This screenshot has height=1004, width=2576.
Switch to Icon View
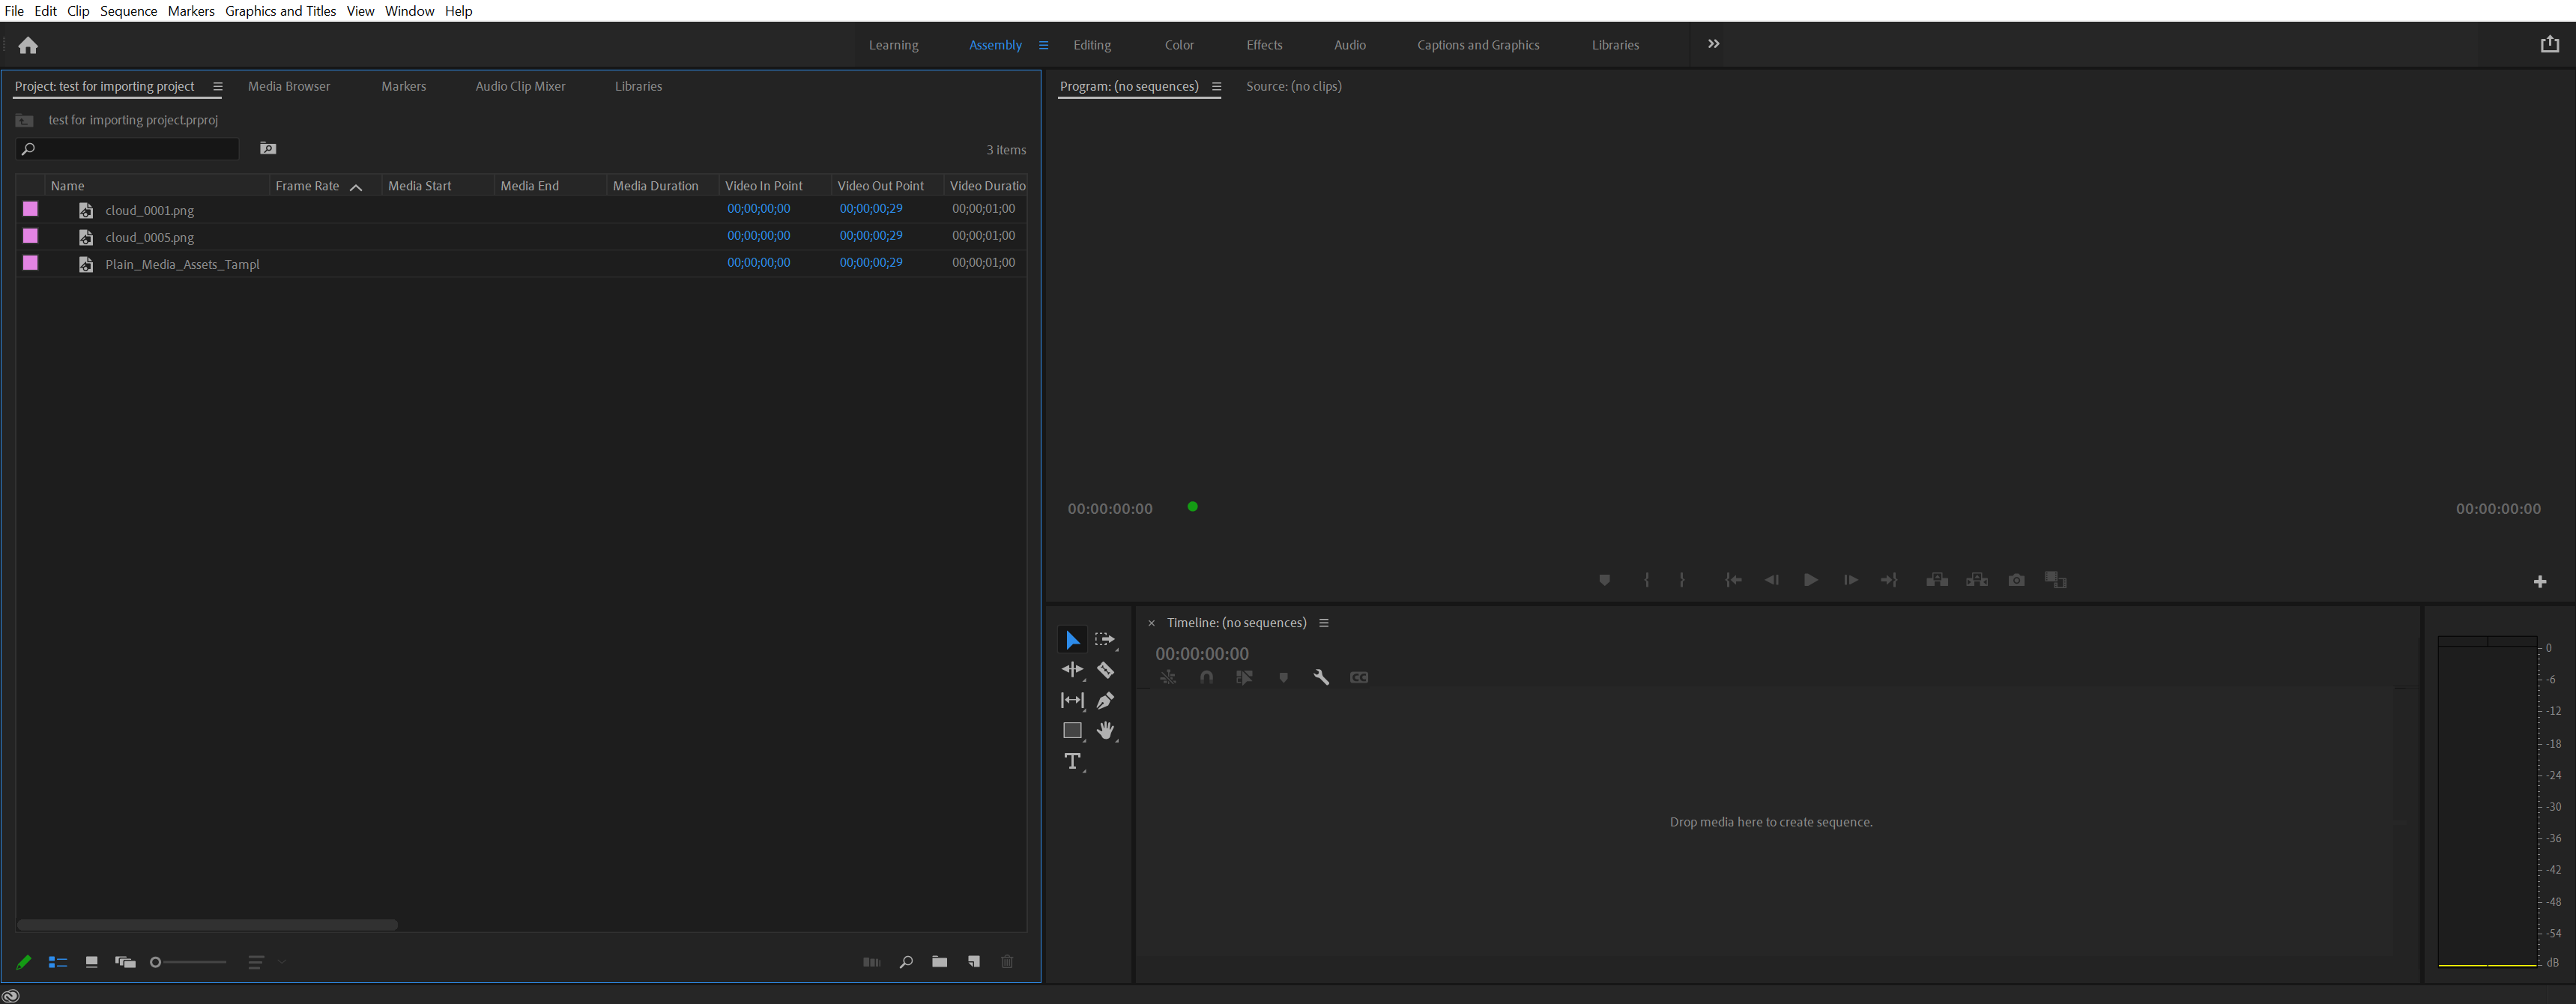91,962
